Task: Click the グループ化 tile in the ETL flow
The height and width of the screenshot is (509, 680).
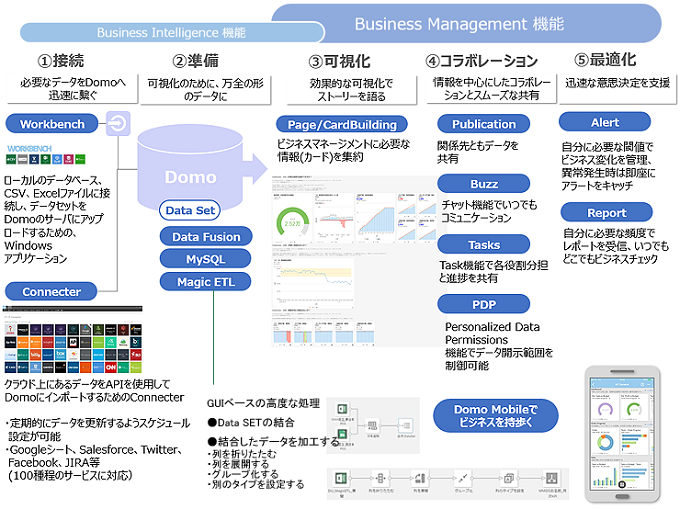Action: 463,479
